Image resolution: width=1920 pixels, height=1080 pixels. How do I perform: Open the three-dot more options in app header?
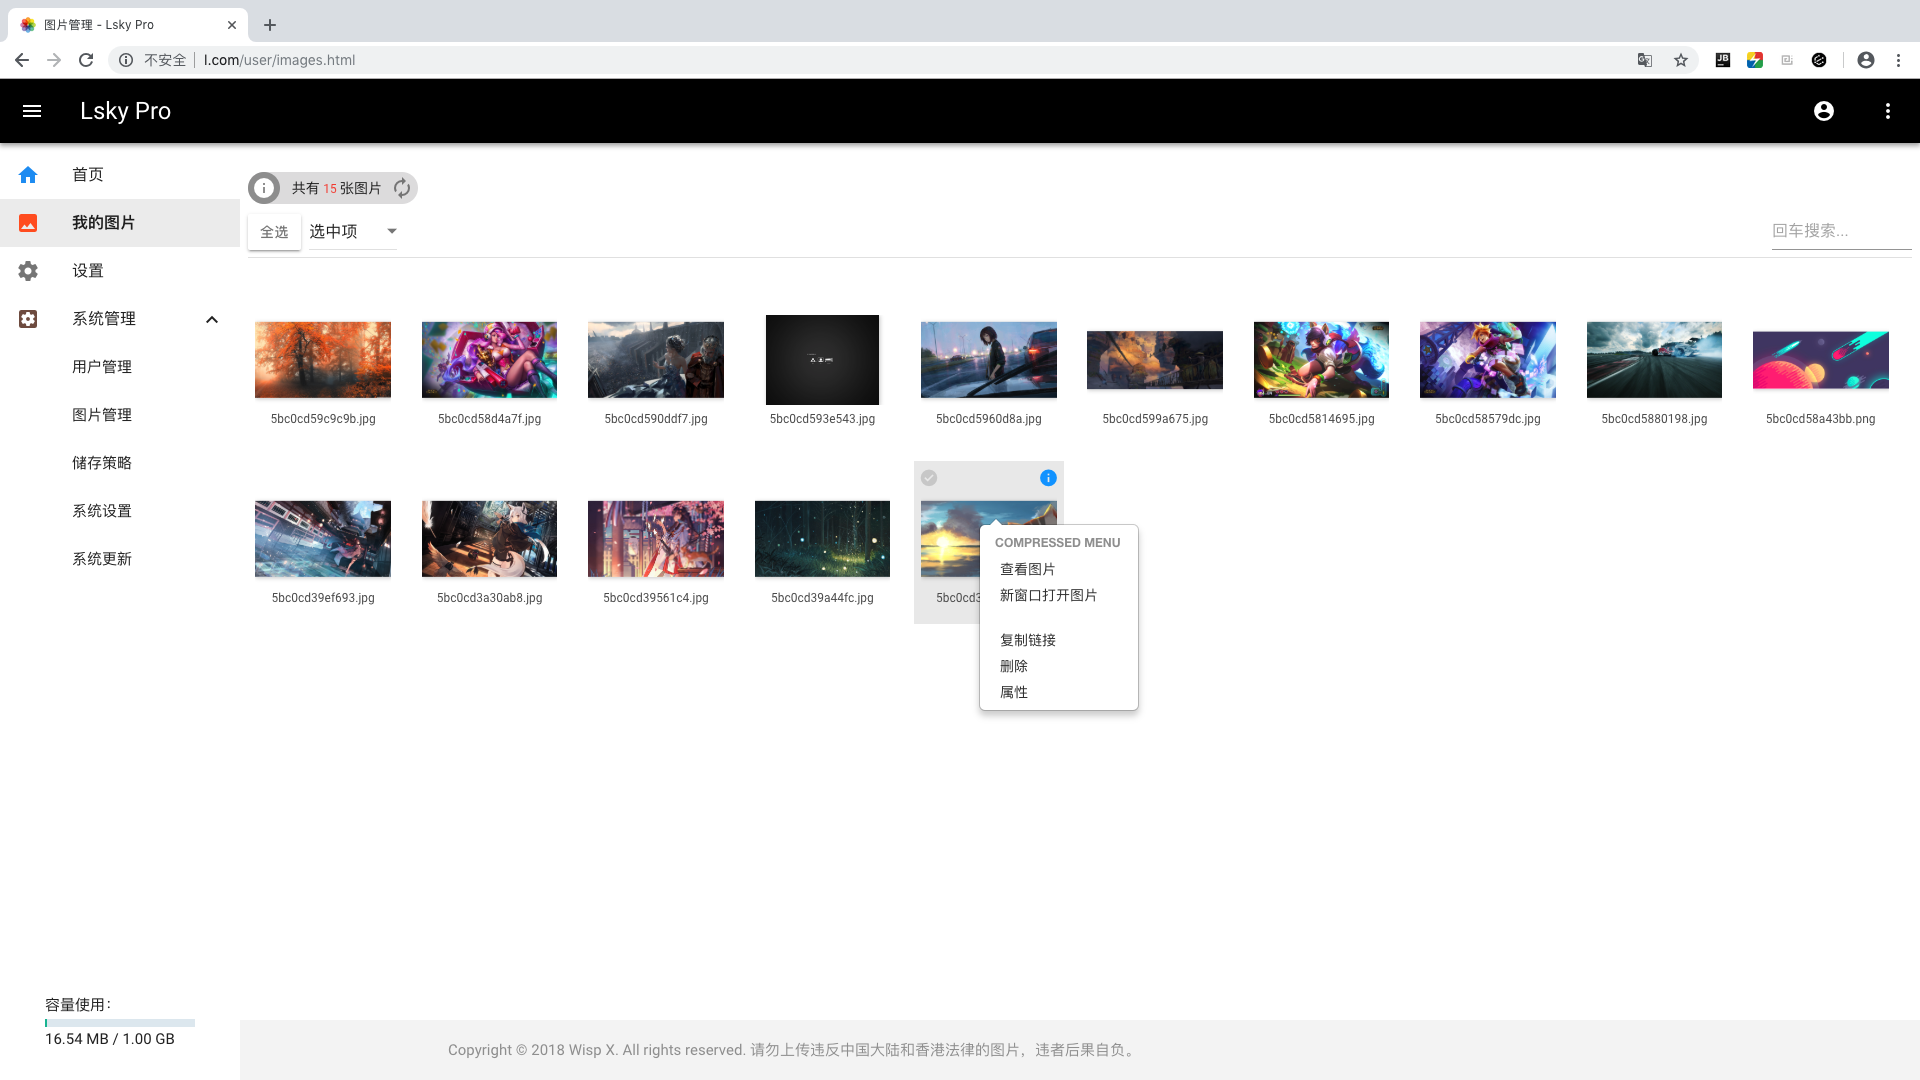tap(1887, 111)
